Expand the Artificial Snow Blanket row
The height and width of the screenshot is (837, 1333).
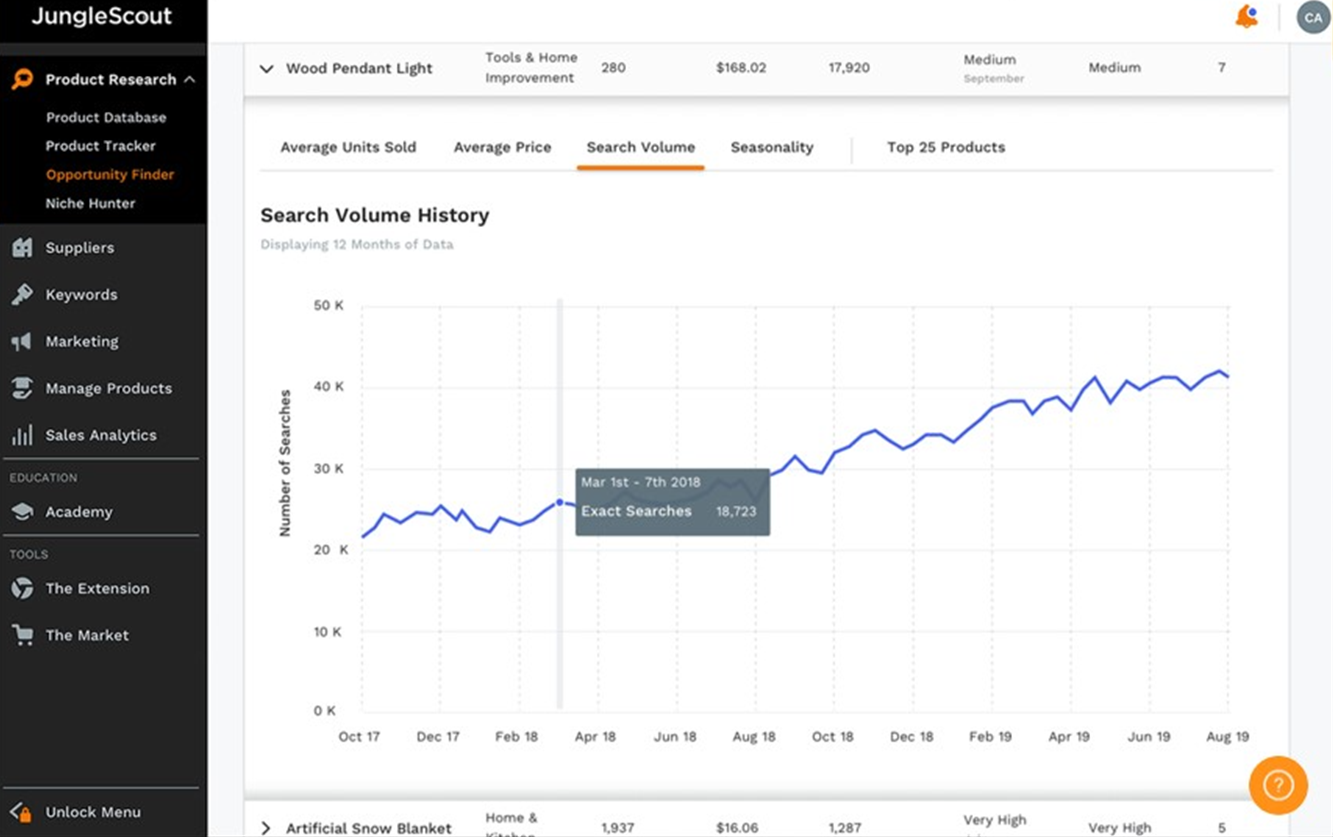click(265, 828)
